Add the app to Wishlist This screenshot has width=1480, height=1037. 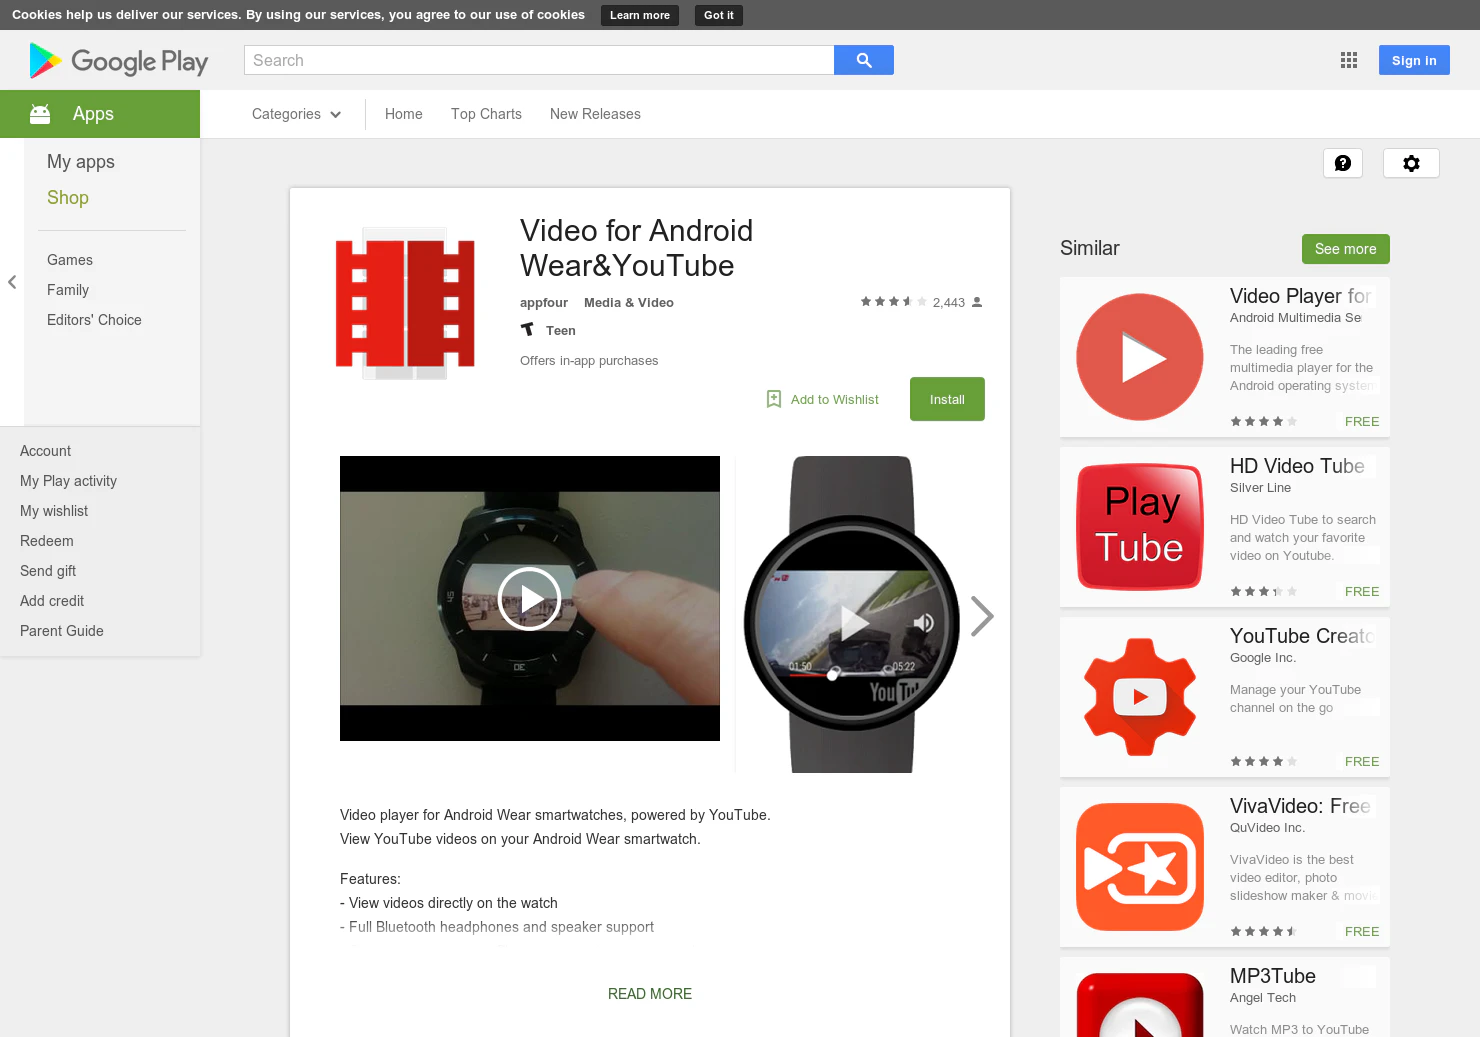coord(822,399)
